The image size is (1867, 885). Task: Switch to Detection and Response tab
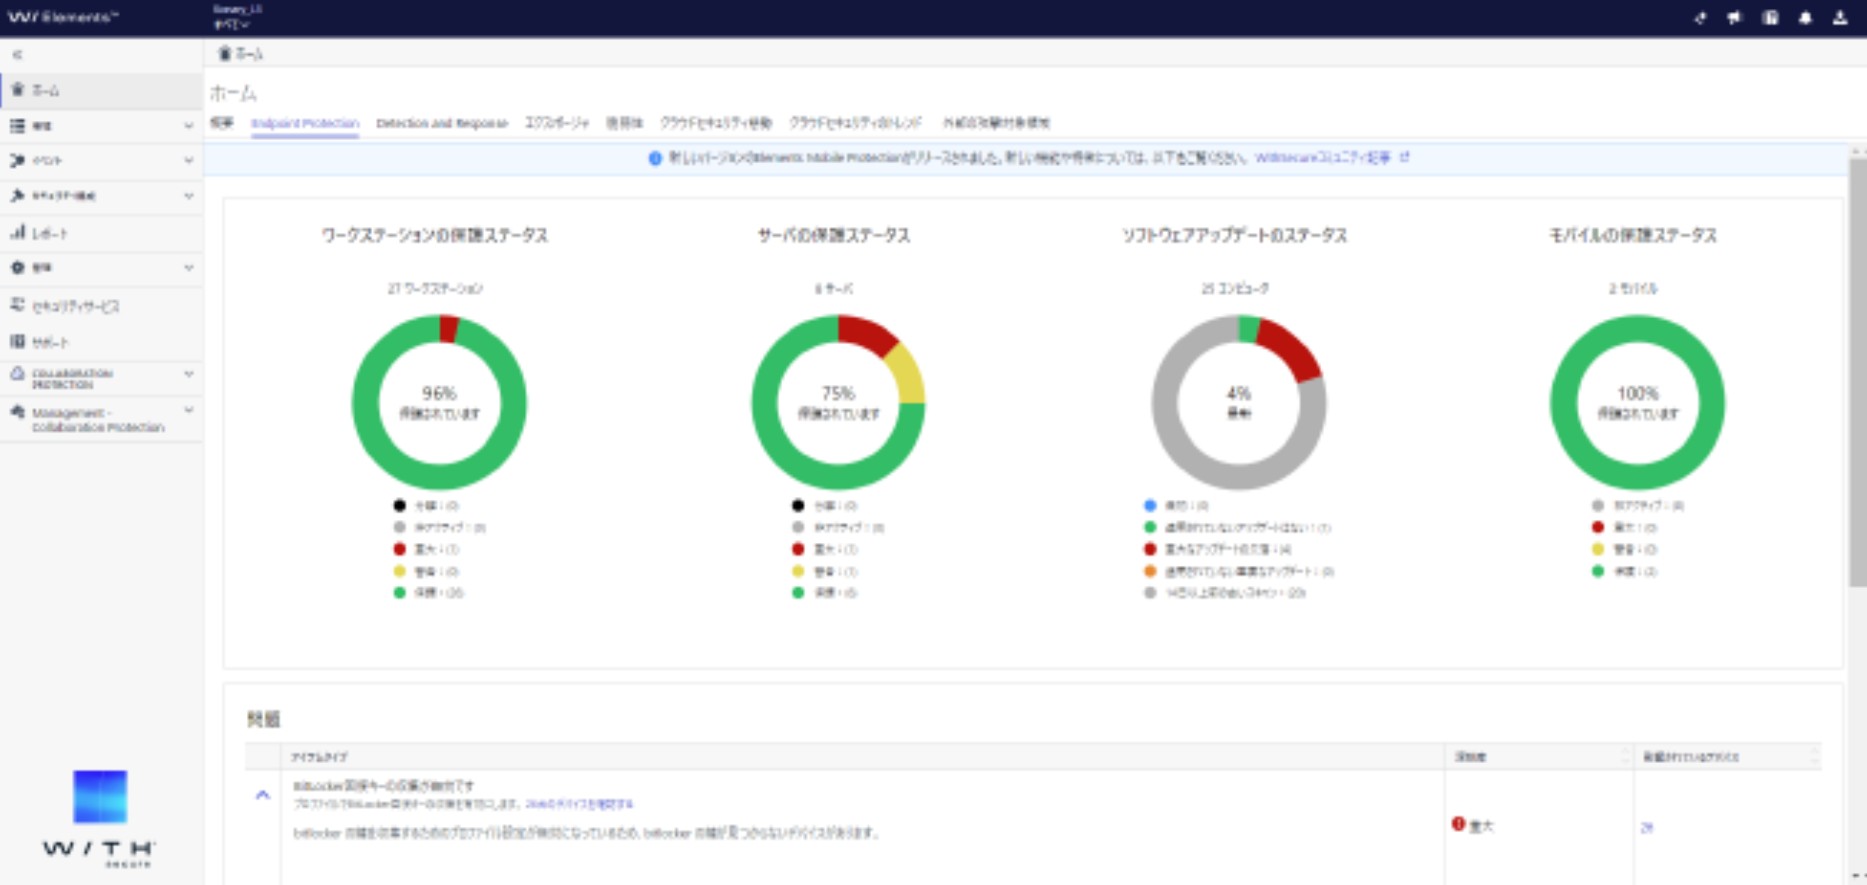coord(442,123)
